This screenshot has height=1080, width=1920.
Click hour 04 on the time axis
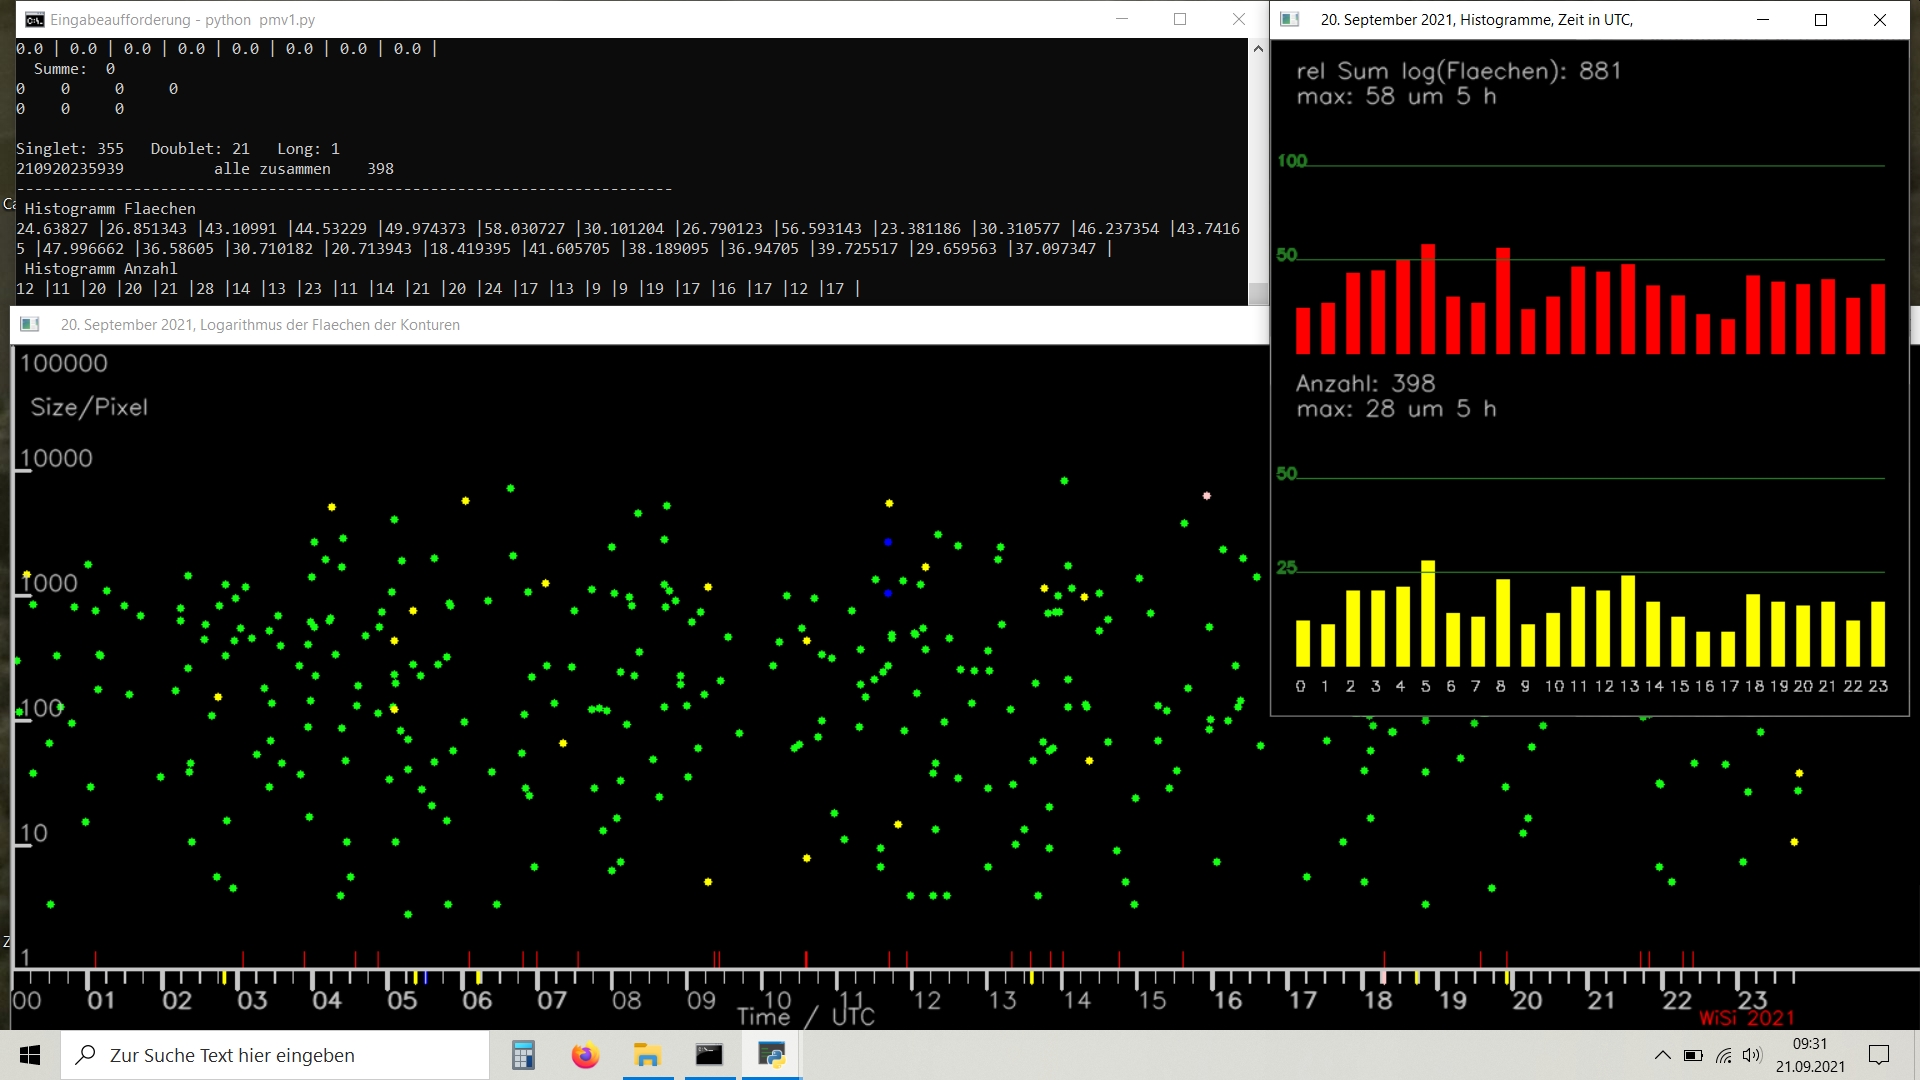pyautogui.click(x=327, y=1000)
